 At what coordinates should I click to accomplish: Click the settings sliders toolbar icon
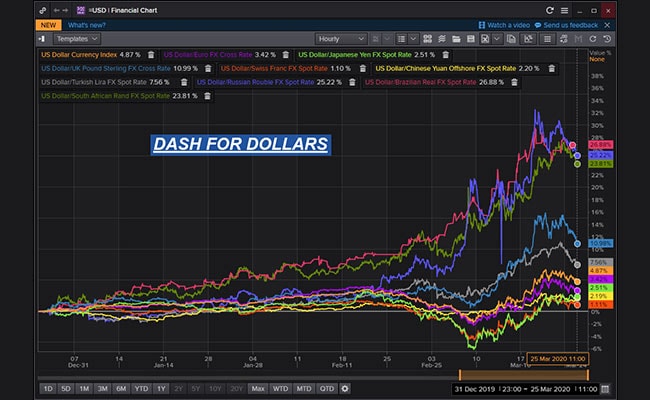pos(563,39)
